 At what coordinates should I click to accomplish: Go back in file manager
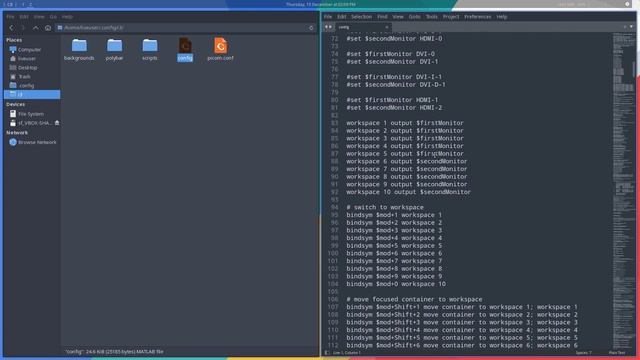pos(11,28)
